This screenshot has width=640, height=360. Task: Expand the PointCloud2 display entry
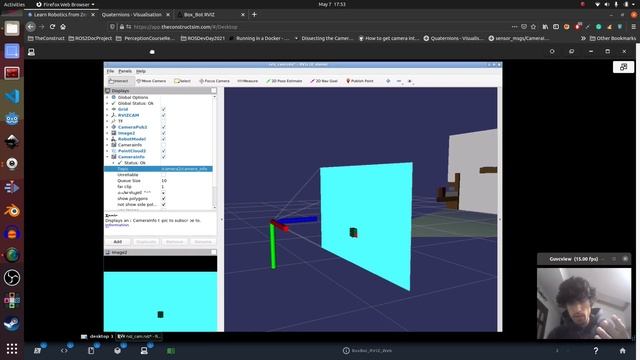pyautogui.click(x=108, y=151)
